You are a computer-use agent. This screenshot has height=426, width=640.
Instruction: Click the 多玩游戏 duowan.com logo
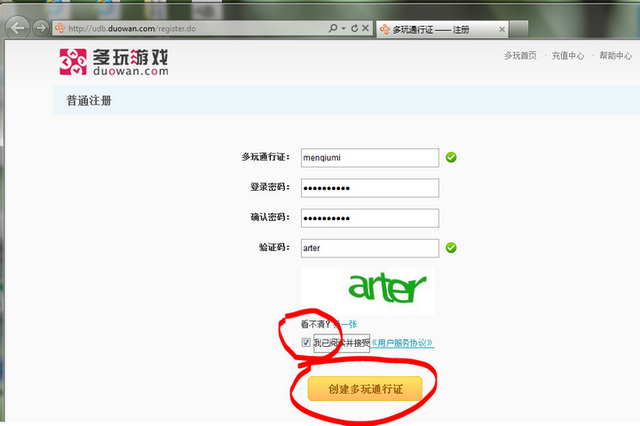pyautogui.click(x=113, y=62)
